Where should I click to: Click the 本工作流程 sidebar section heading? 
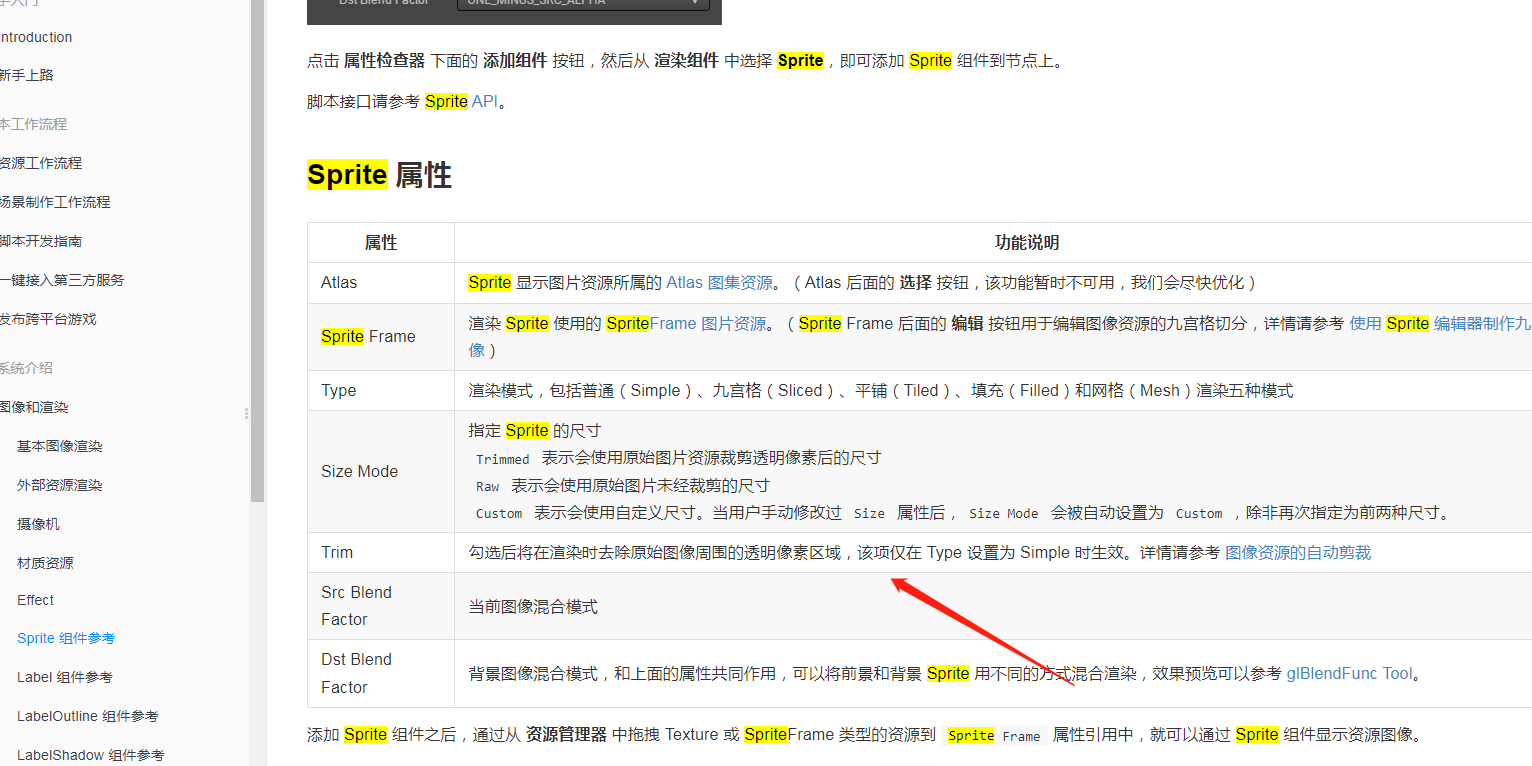point(33,124)
